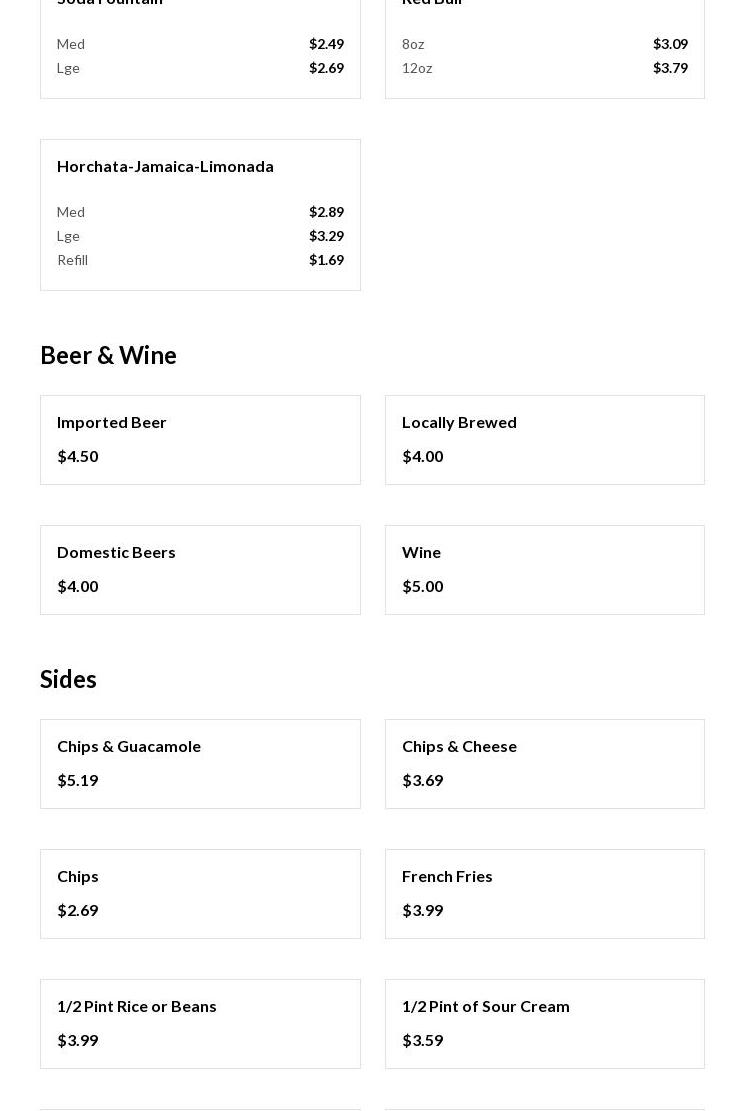745x1111 pixels.
Task: Click the 1/2 Pint of Sour Cream item
Action: click(x=544, y=1023)
